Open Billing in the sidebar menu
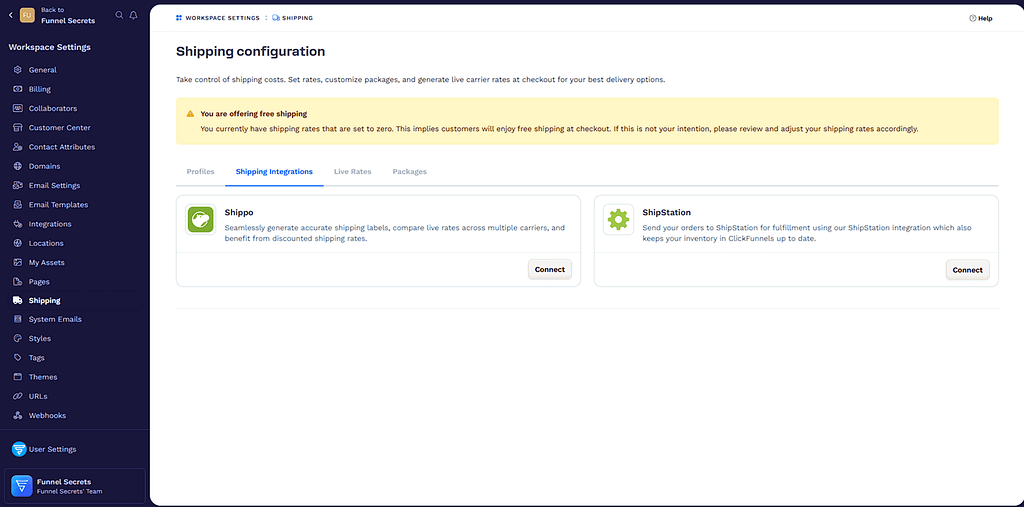The image size is (1024, 507). click(x=40, y=89)
